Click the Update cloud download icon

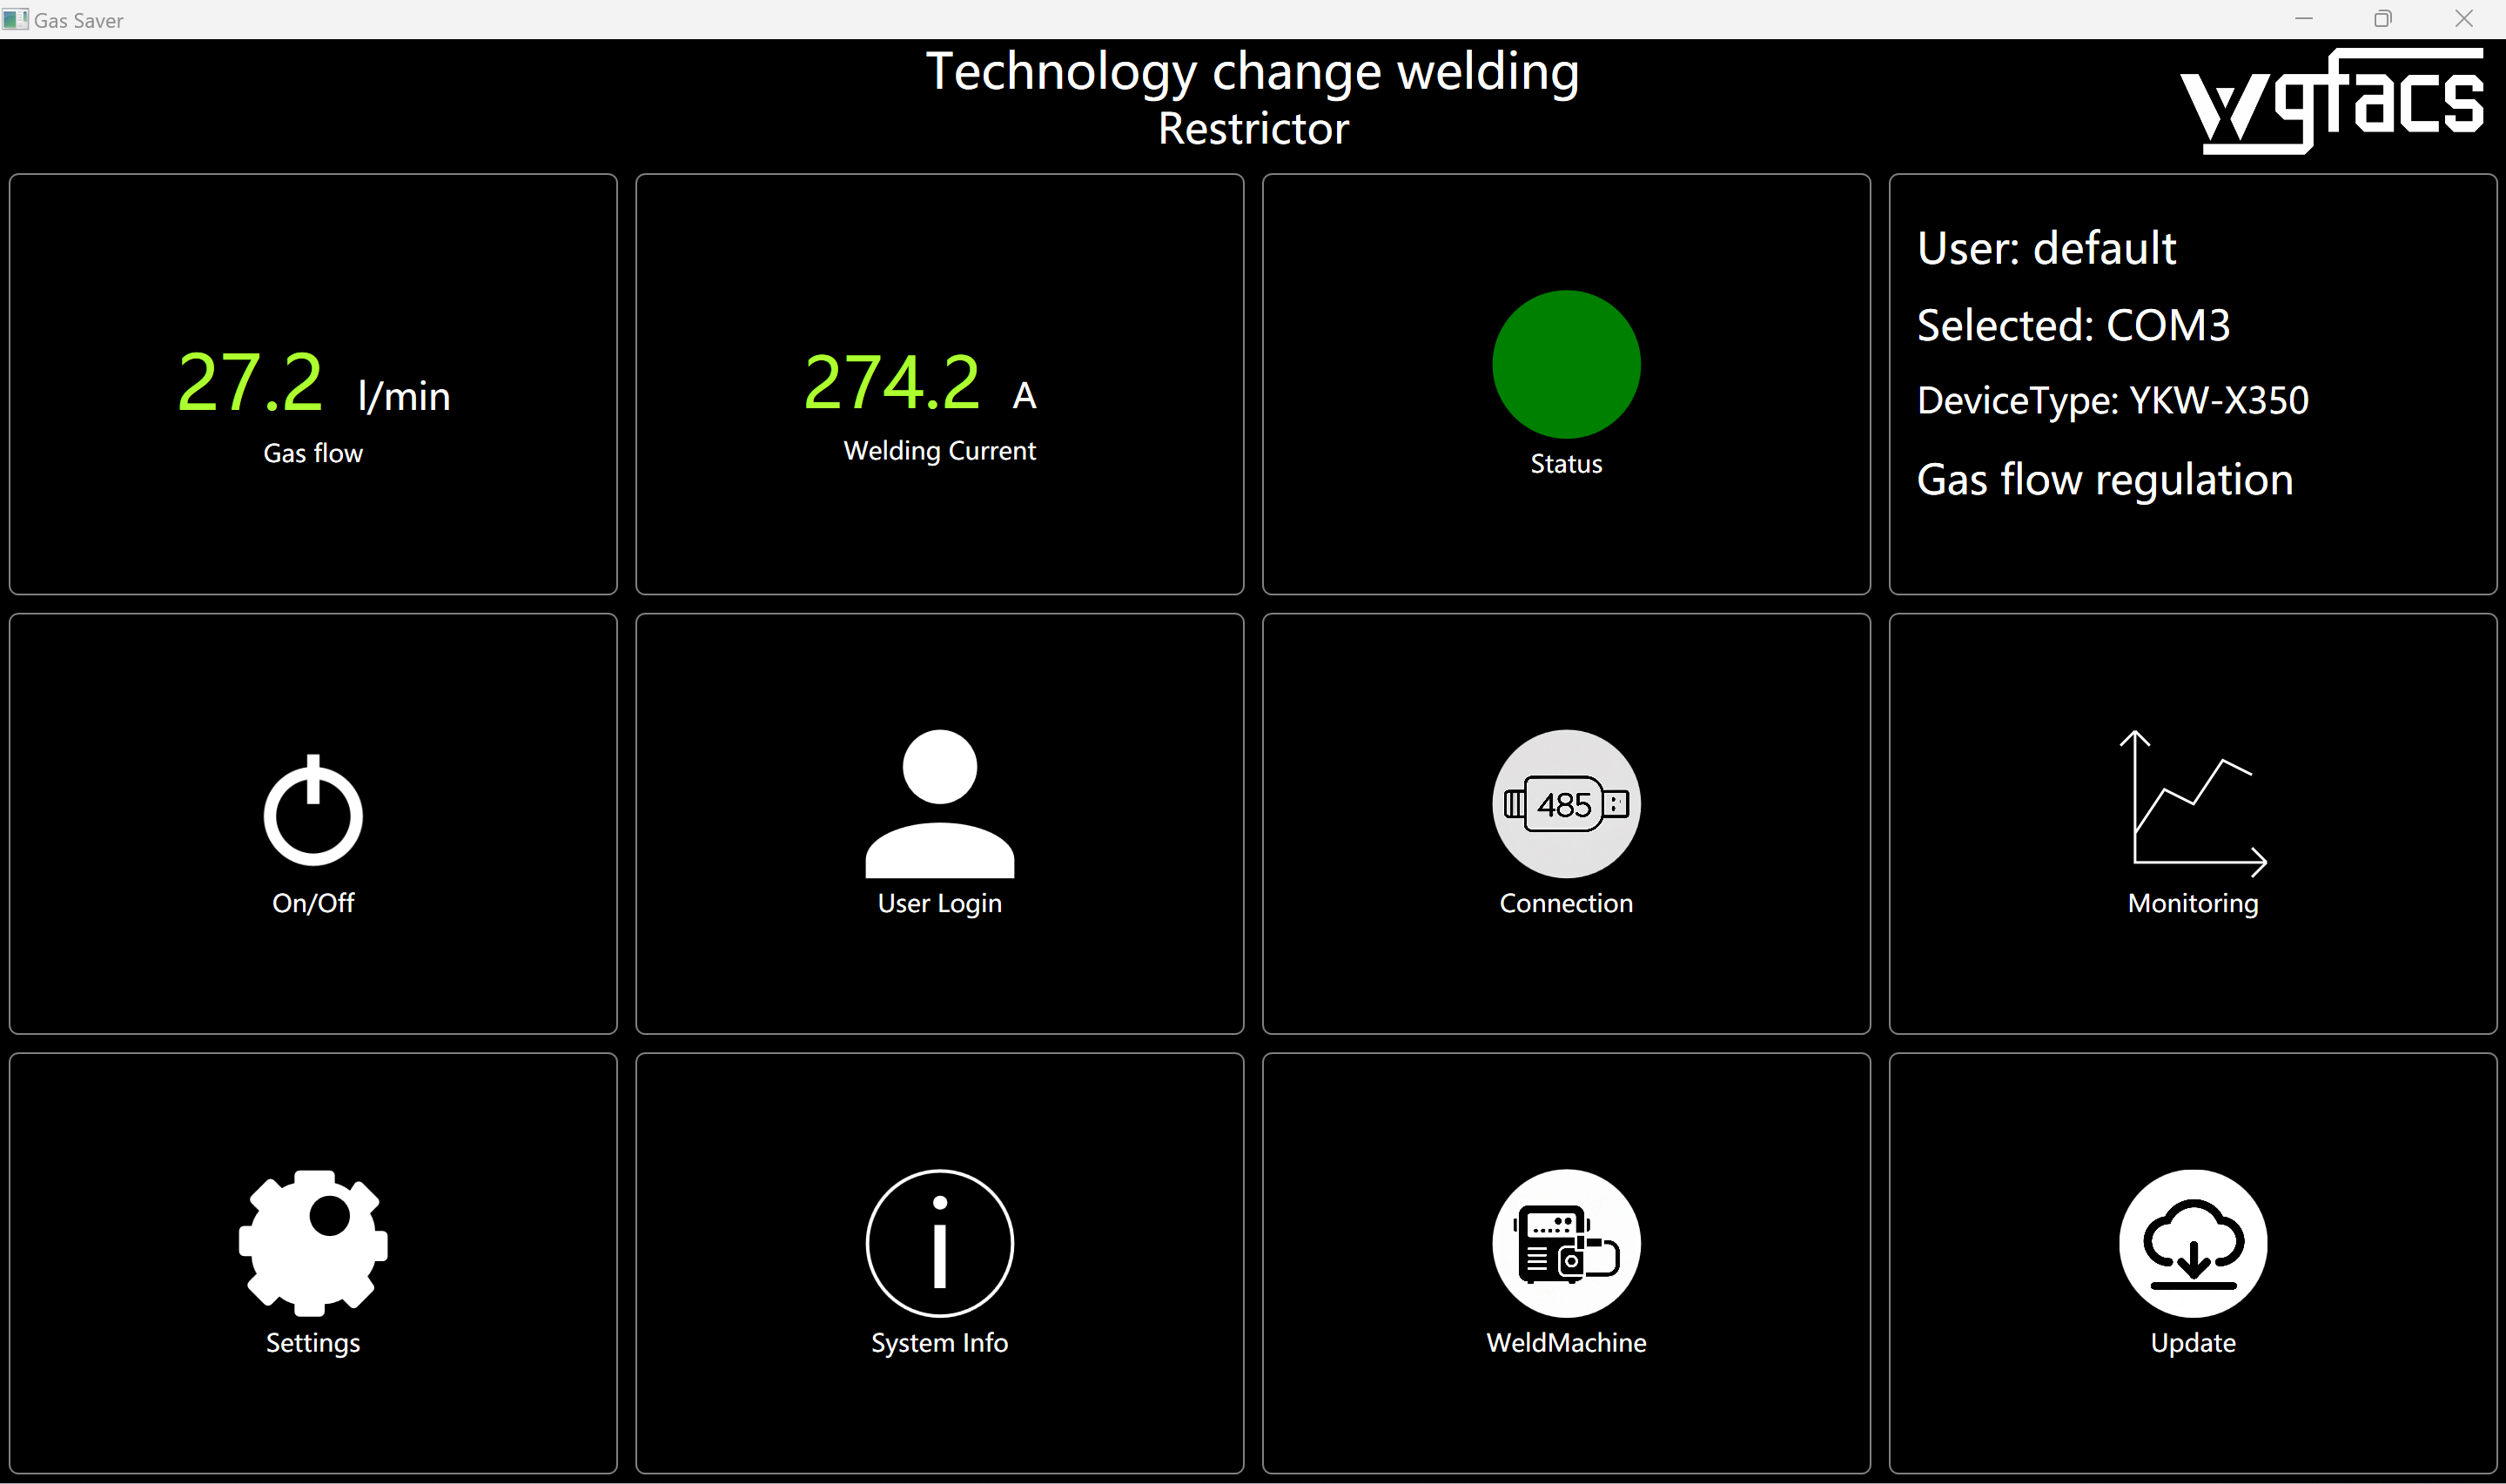pyautogui.click(x=2192, y=1243)
